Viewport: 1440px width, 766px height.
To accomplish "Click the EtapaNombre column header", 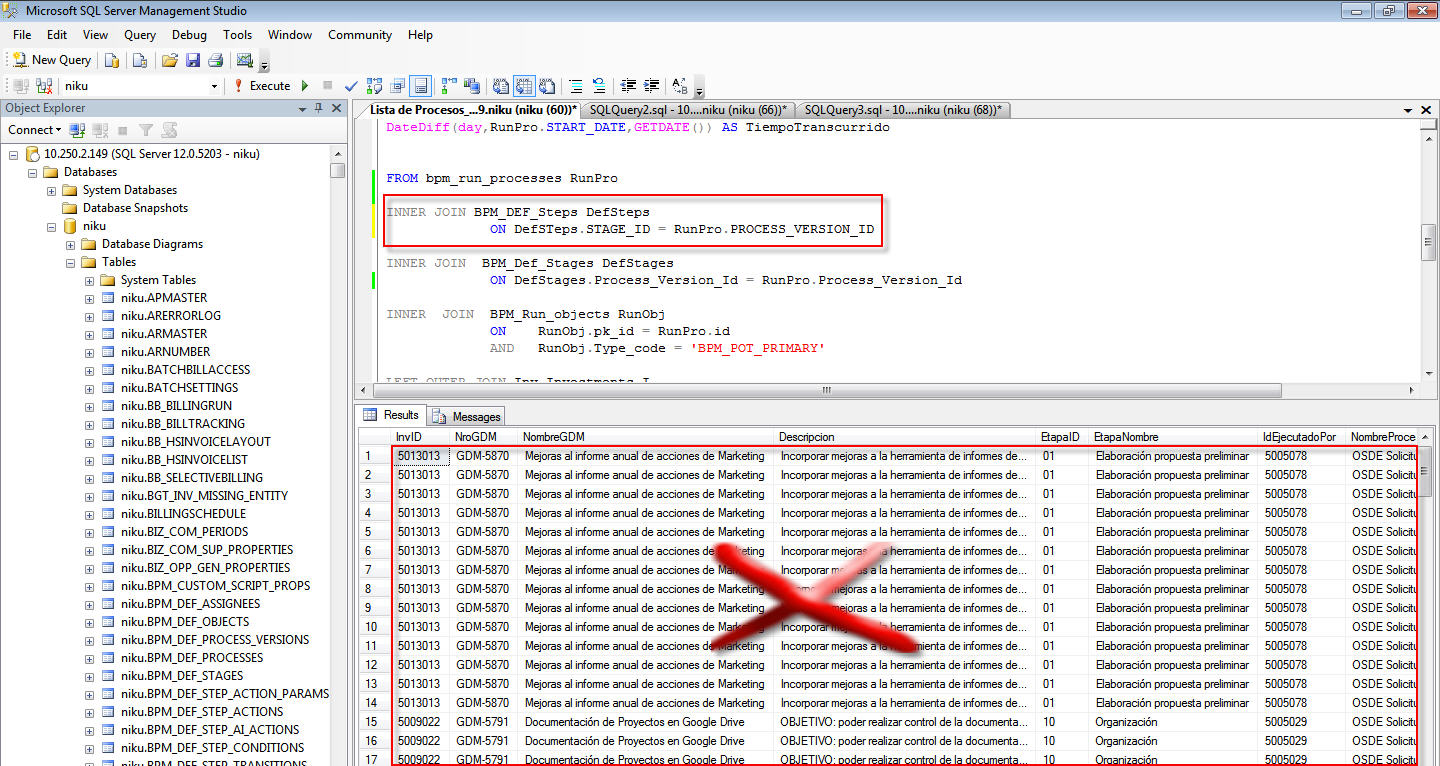I will coord(1173,437).
